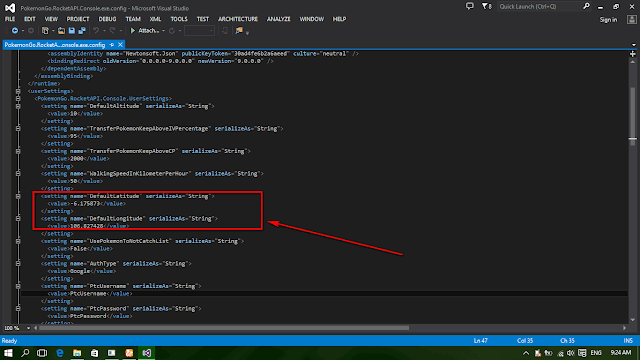Click the account picture icon beside Sign in
The width and height of the screenshot is (640, 360).
pyautogui.click(x=631, y=20)
